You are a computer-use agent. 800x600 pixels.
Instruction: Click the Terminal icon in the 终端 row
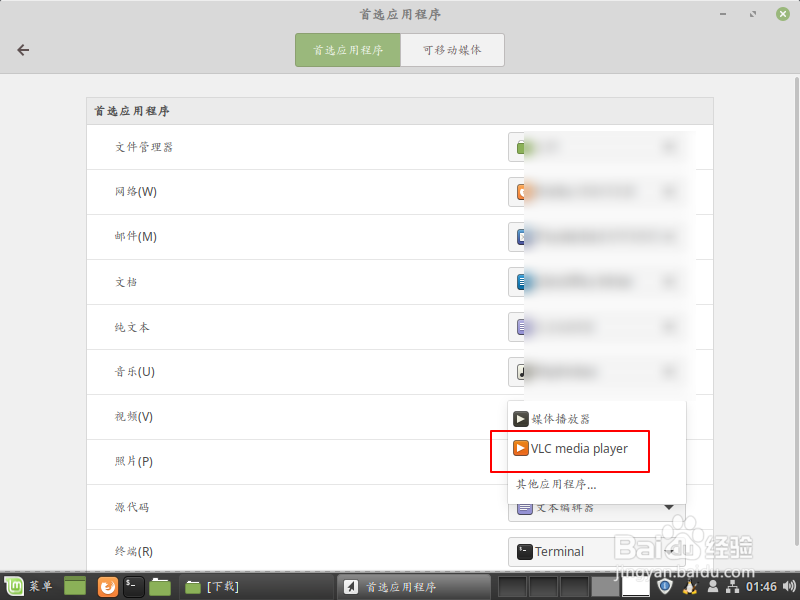524,552
